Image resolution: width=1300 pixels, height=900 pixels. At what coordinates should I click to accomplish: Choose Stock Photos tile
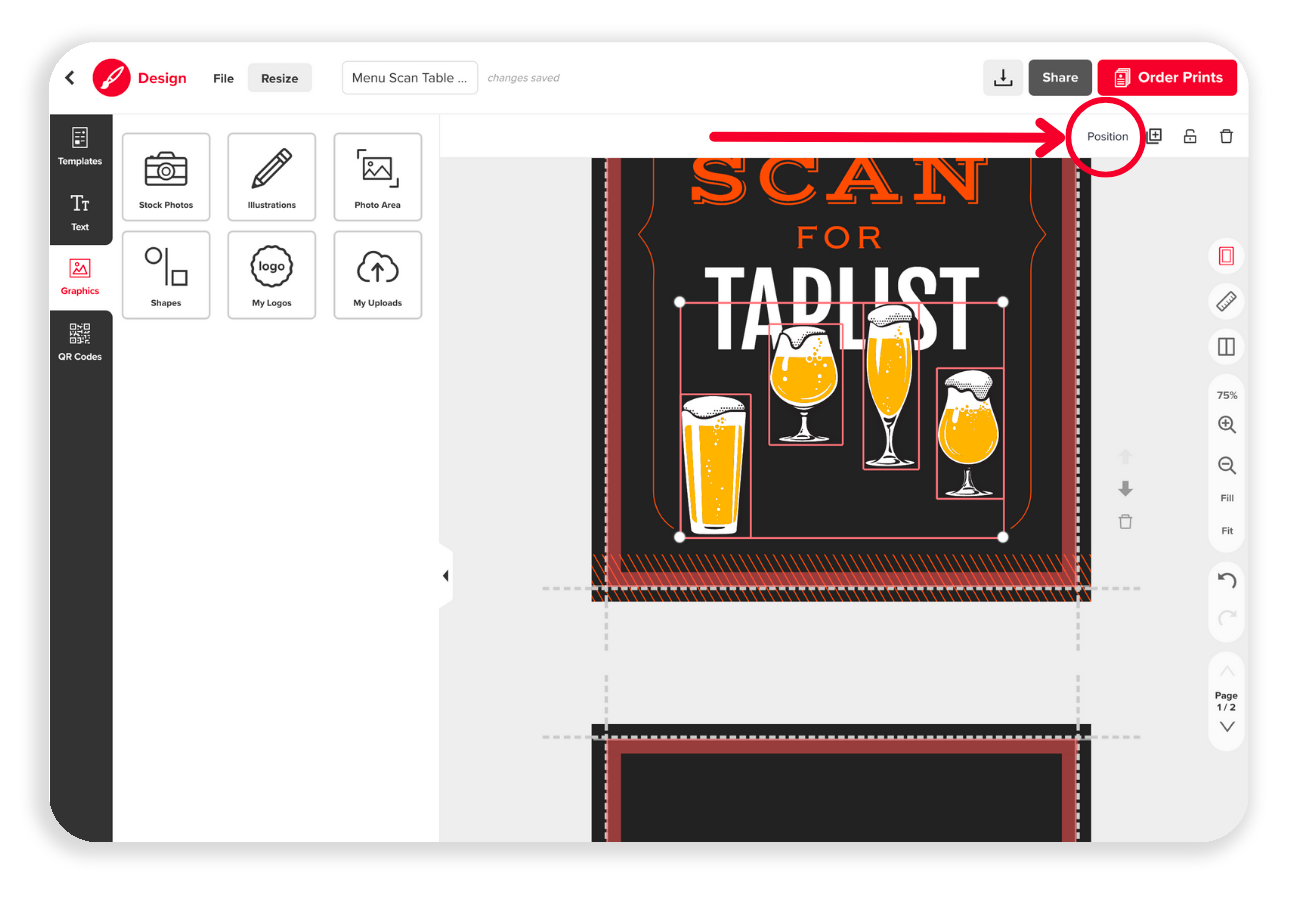tap(166, 177)
